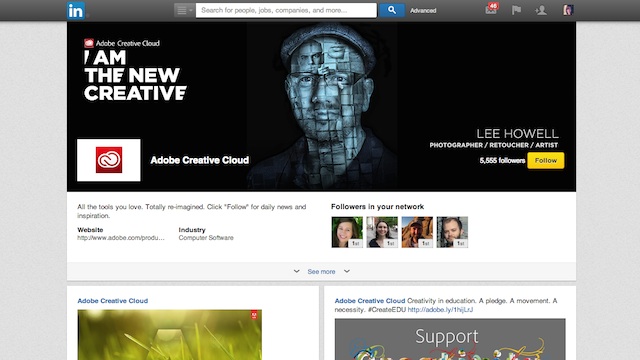
Task: Open the second follower's profile photo
Action: click(x=382, y=232)
